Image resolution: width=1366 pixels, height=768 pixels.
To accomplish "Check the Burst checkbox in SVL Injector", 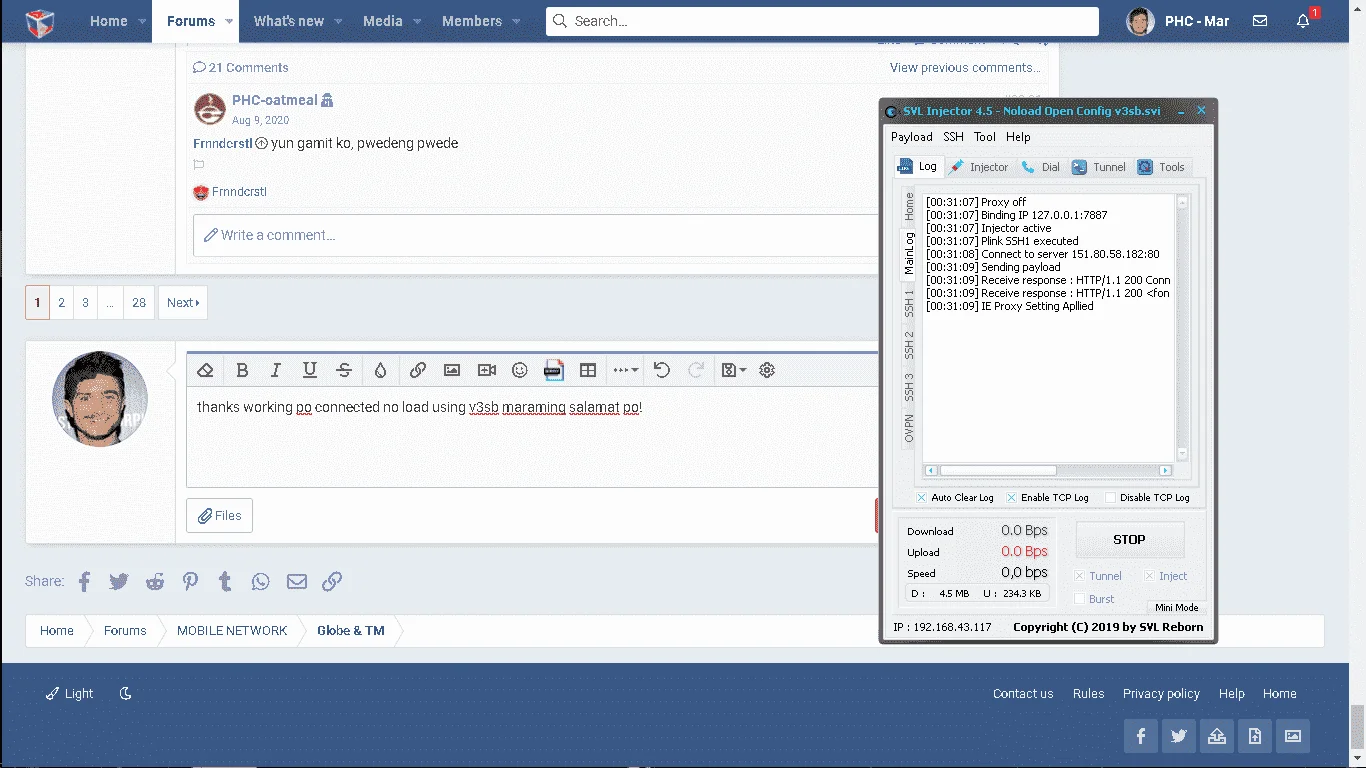I will (x=1079, y=599).
